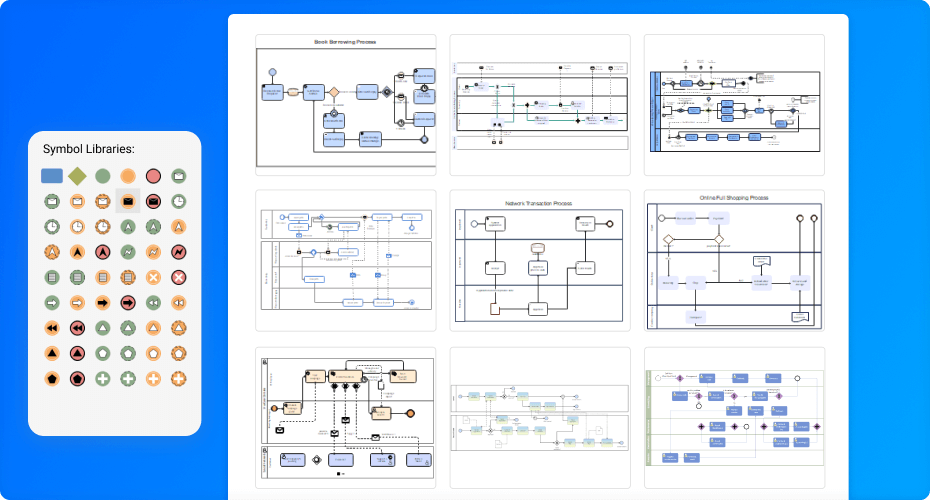
Task: Open the template with dark blue lane headers
Action: tap(734, 105)
